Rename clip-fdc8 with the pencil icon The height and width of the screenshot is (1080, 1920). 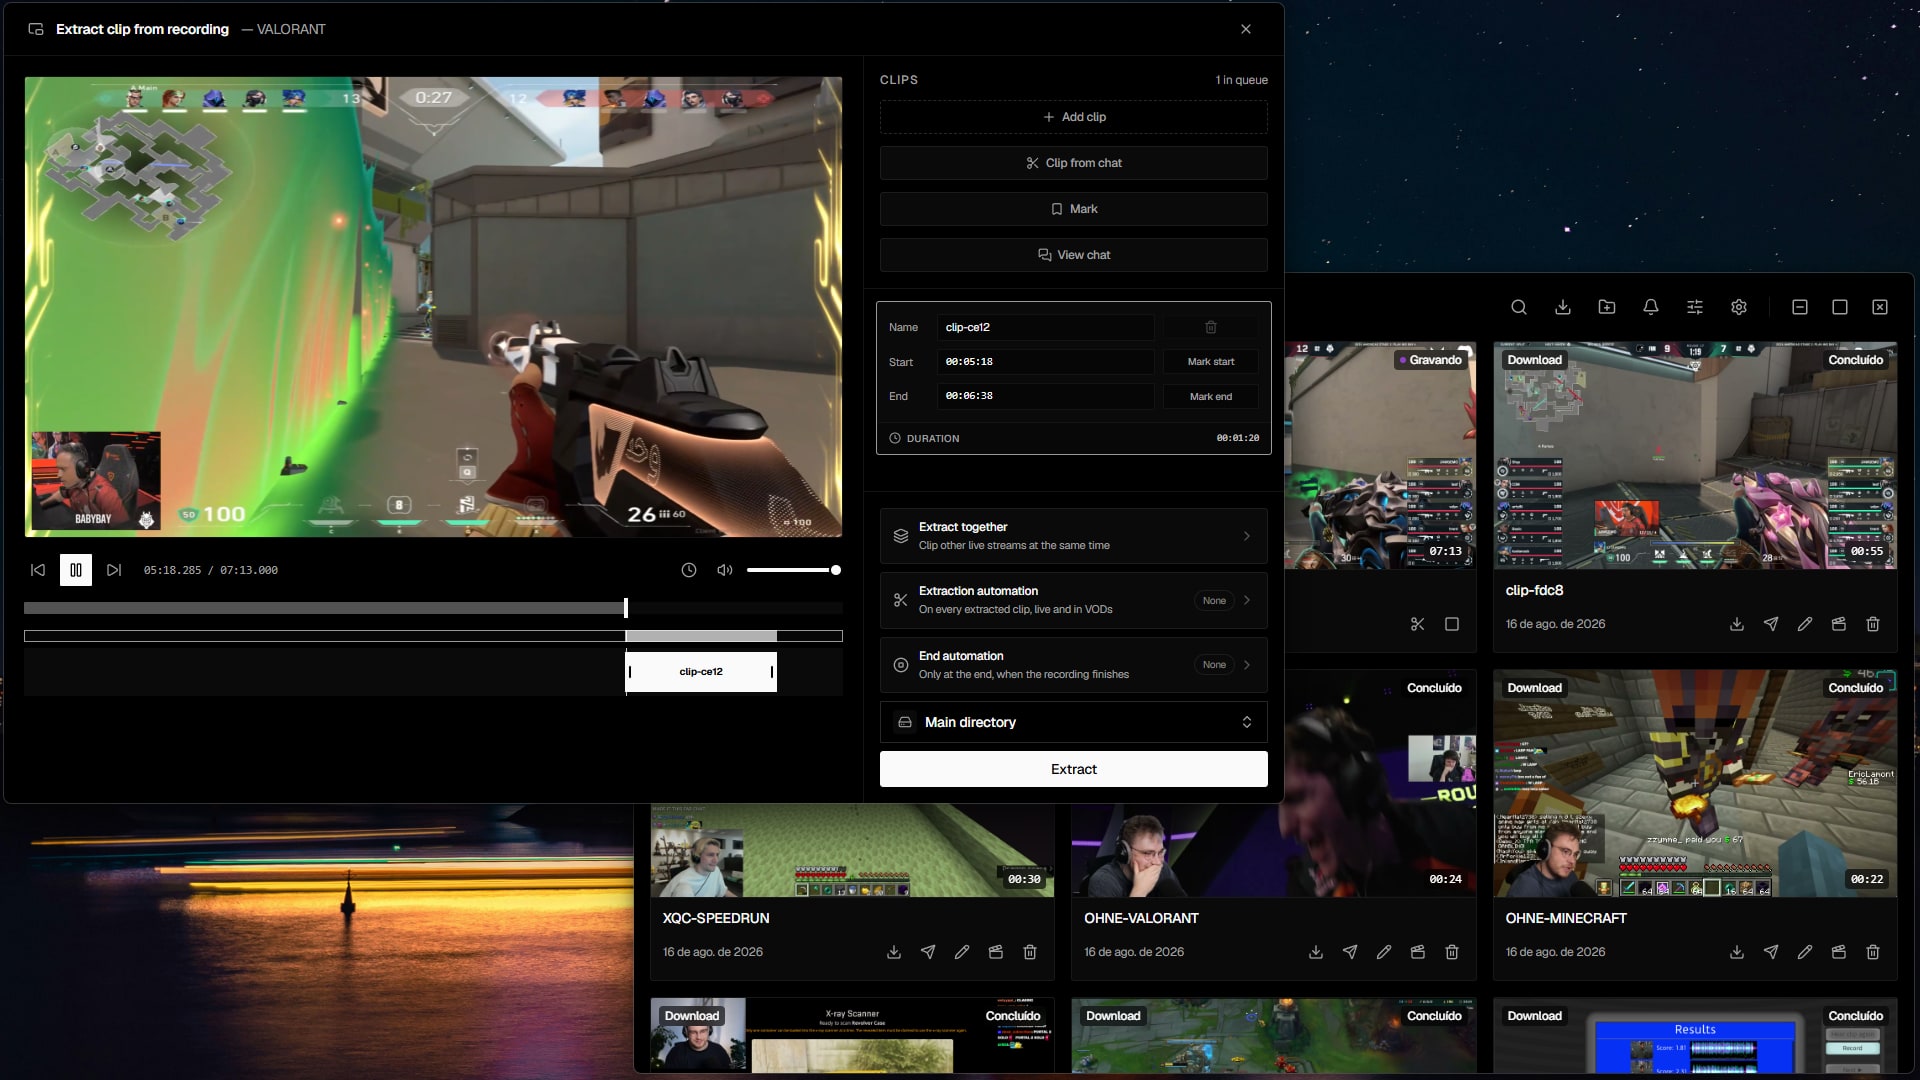pyautogui.click(x=1805, y=624)
